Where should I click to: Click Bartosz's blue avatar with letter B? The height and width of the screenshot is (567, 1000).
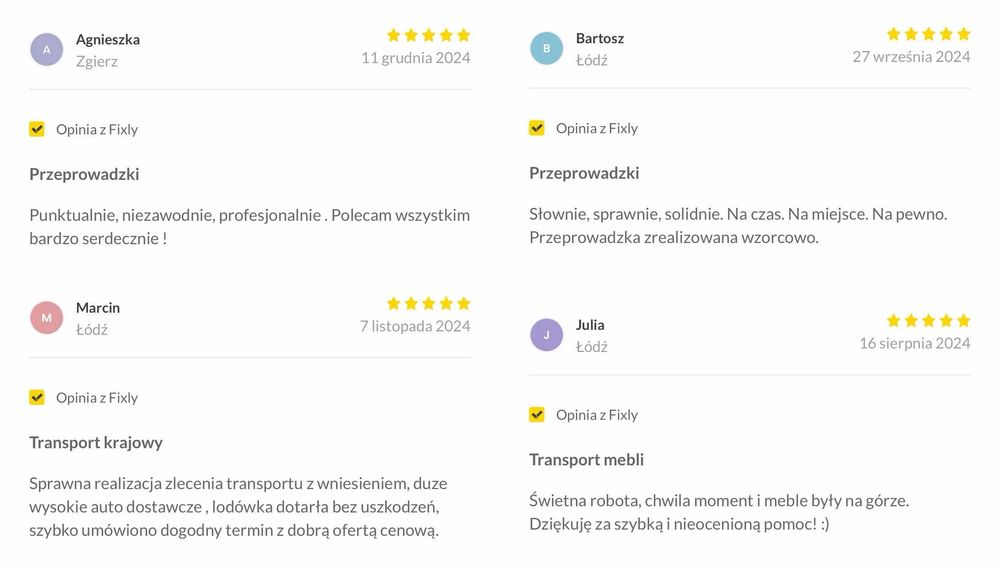click(x=546, y=48)
